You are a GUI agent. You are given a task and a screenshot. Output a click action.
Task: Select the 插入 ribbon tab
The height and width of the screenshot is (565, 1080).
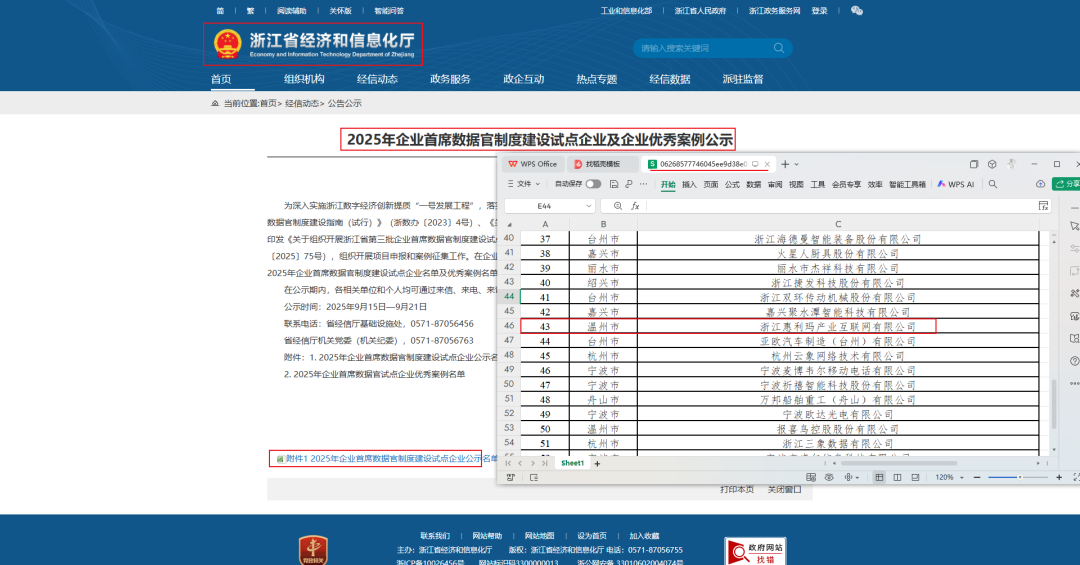click(689, 184)
